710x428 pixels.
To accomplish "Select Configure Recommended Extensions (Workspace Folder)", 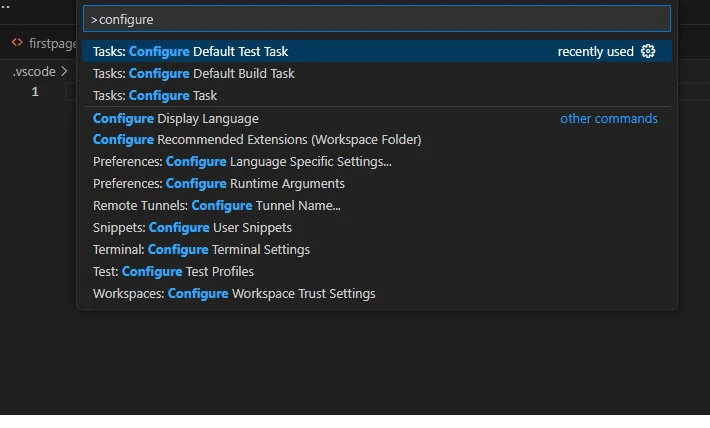I will pyautogui.click(x=377, y=139).
